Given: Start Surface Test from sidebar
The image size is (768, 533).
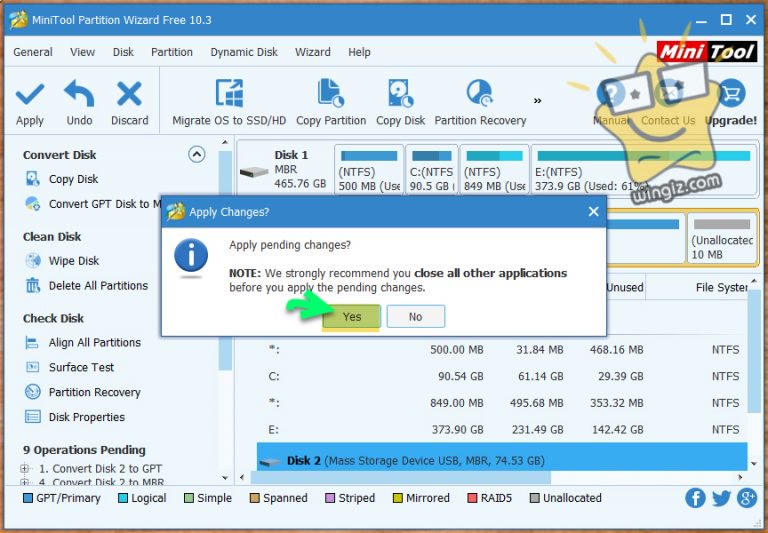Looking at the screenshot, I should point(81,367).
